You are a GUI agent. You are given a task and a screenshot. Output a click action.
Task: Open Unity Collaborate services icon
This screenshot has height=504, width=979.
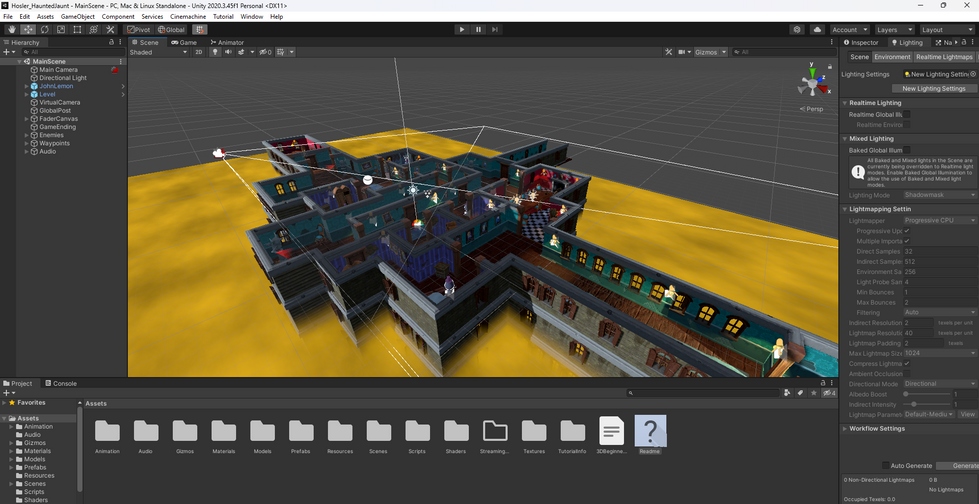click(797, 29)
